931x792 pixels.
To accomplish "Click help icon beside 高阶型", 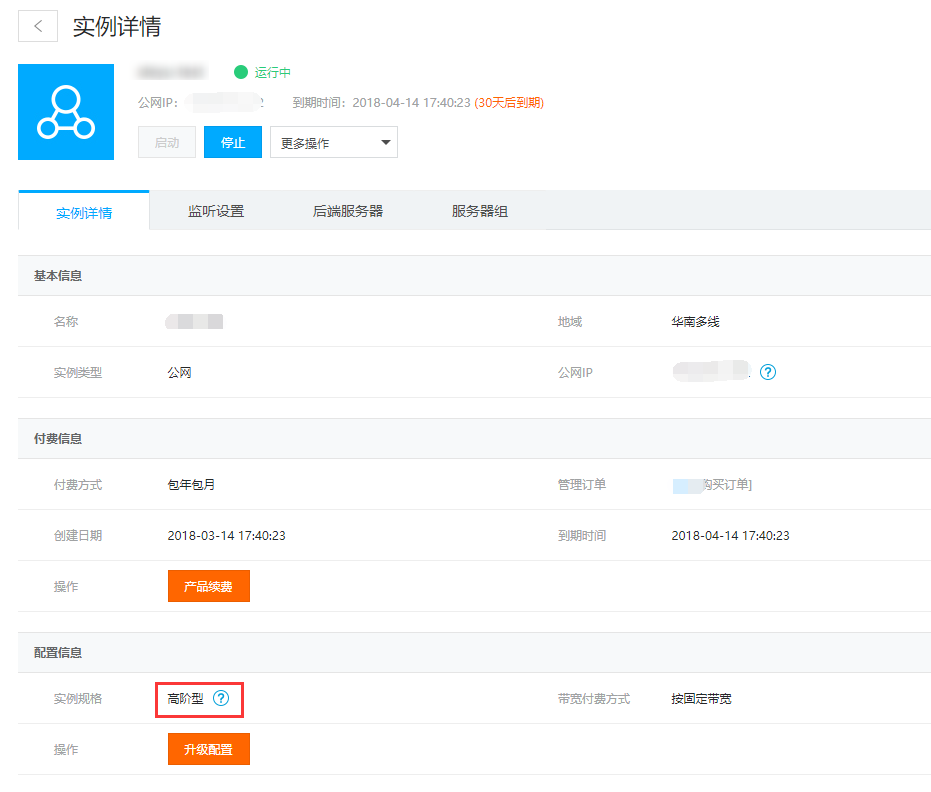I will pos(221,699).
